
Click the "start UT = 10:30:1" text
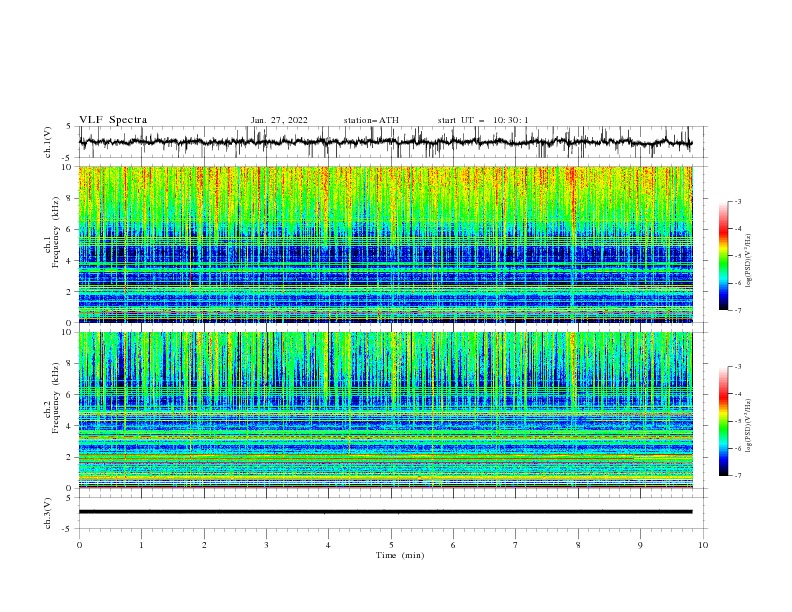pyautogui.click(x=483, y=120)
